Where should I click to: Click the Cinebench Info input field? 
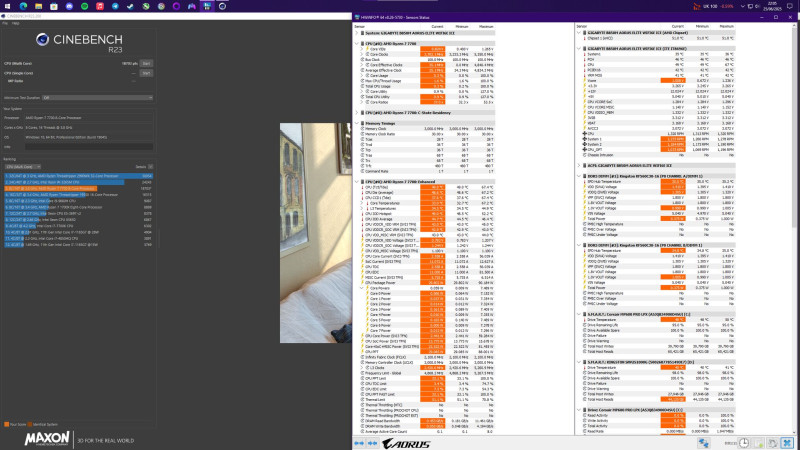89,146
